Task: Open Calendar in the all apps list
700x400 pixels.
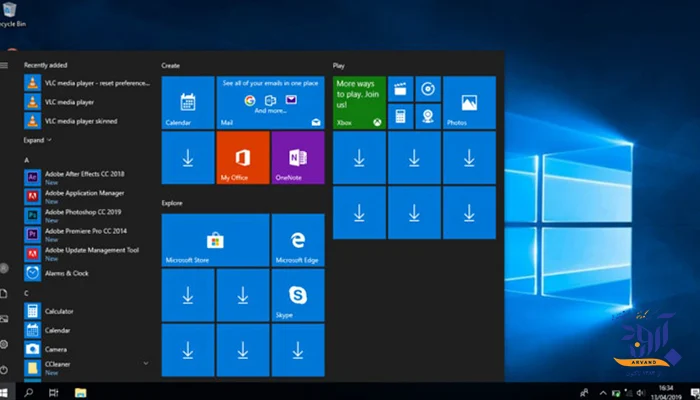Action: 87,330
